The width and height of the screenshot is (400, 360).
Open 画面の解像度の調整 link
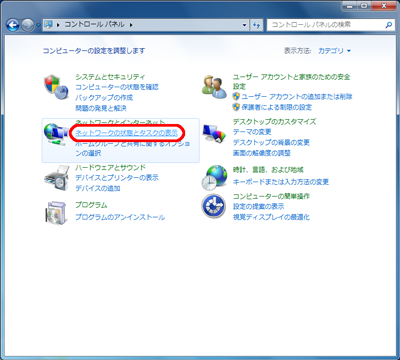262,153
